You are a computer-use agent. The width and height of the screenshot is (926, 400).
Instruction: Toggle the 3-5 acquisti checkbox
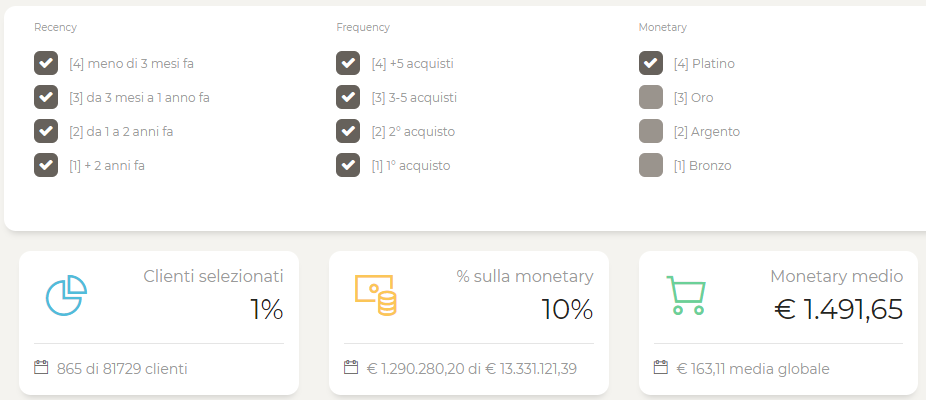click(x=348, y=97)
